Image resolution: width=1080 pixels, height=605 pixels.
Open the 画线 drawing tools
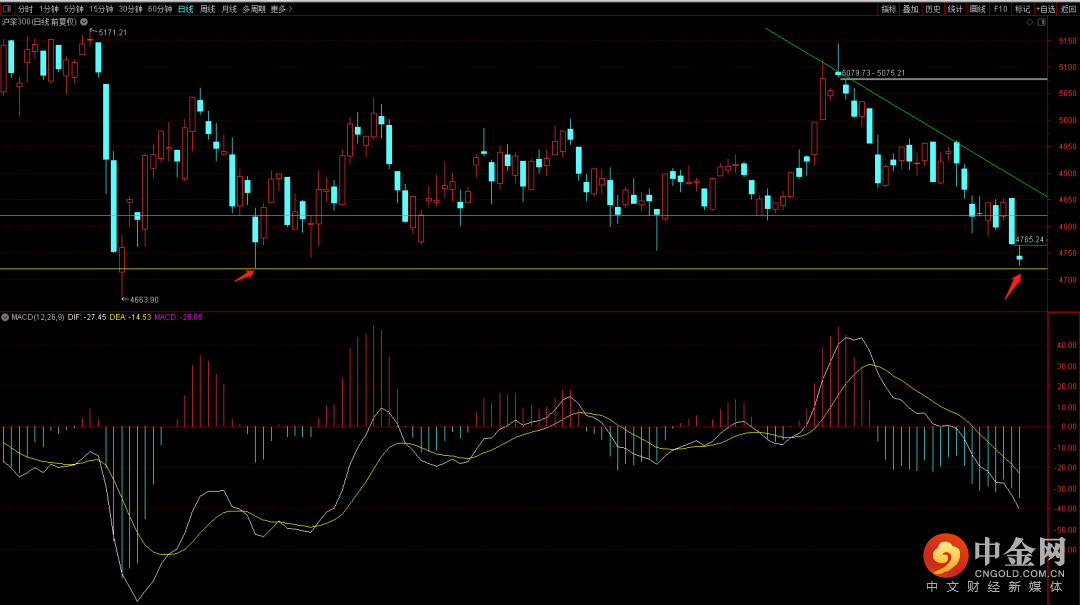point(977,9)
